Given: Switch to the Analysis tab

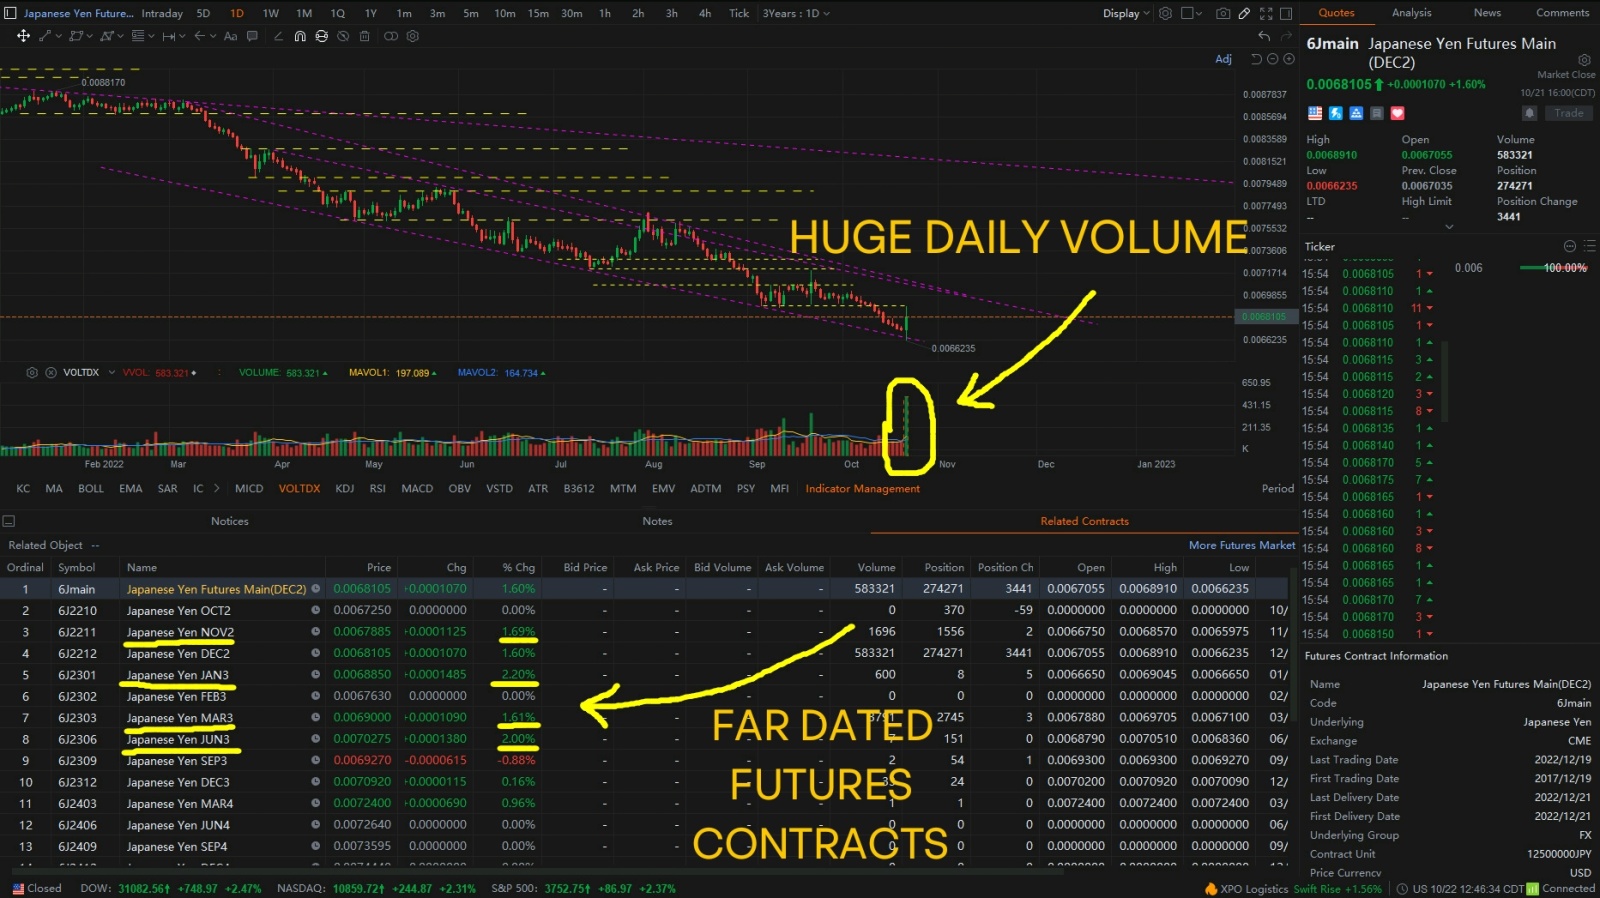Looking at the screenshot, I should [x=1411, y=13].
